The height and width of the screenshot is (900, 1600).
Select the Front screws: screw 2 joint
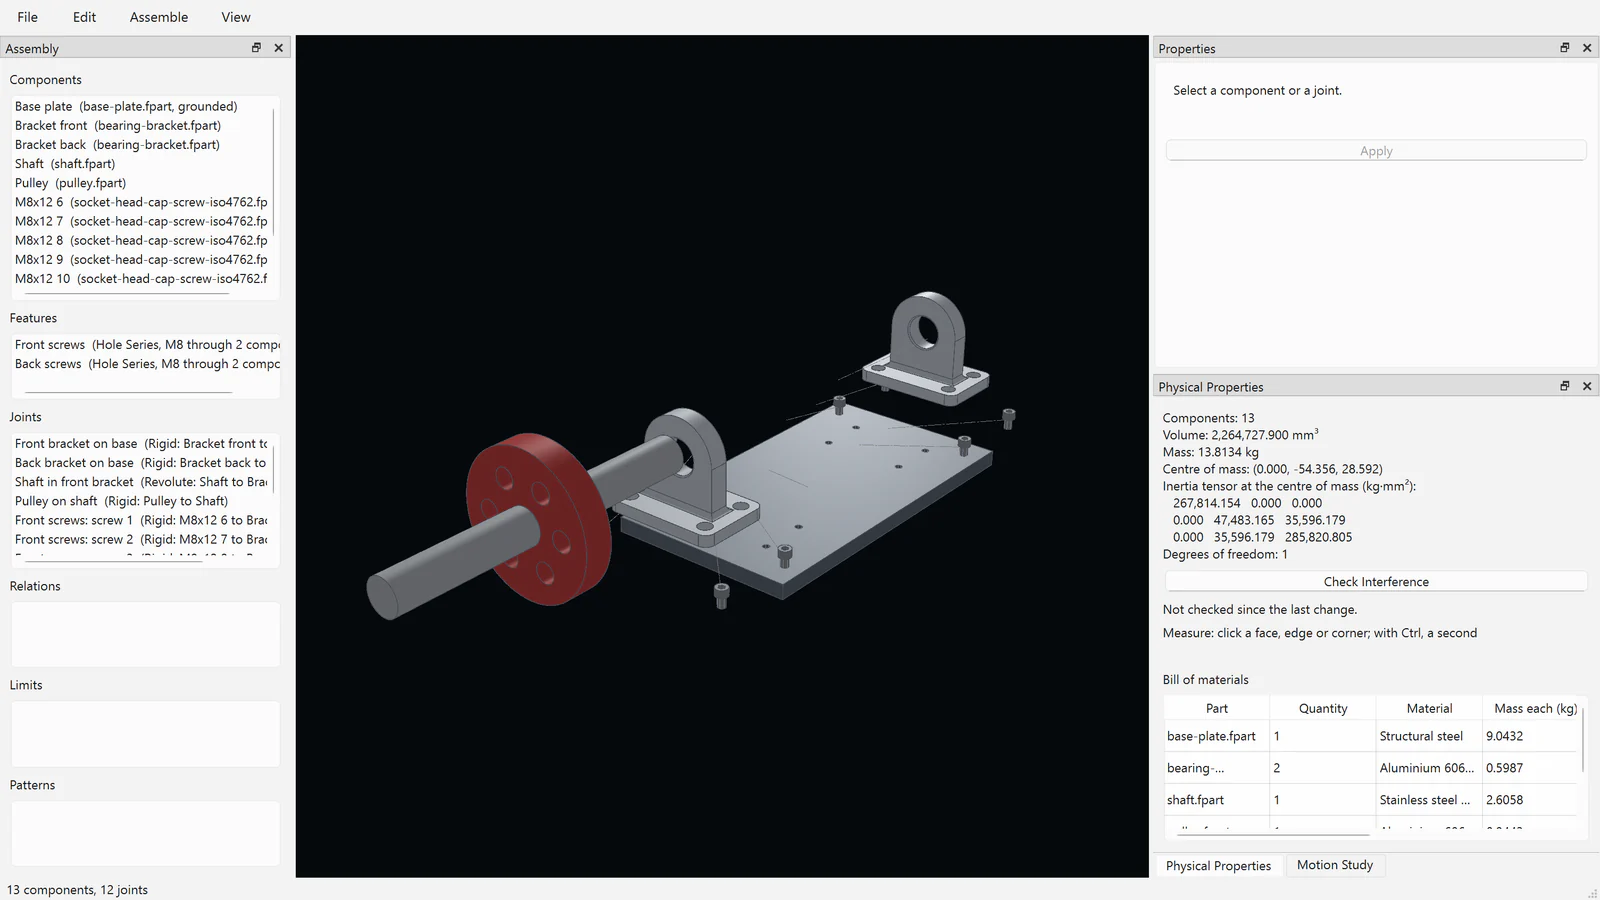point(142,539)
